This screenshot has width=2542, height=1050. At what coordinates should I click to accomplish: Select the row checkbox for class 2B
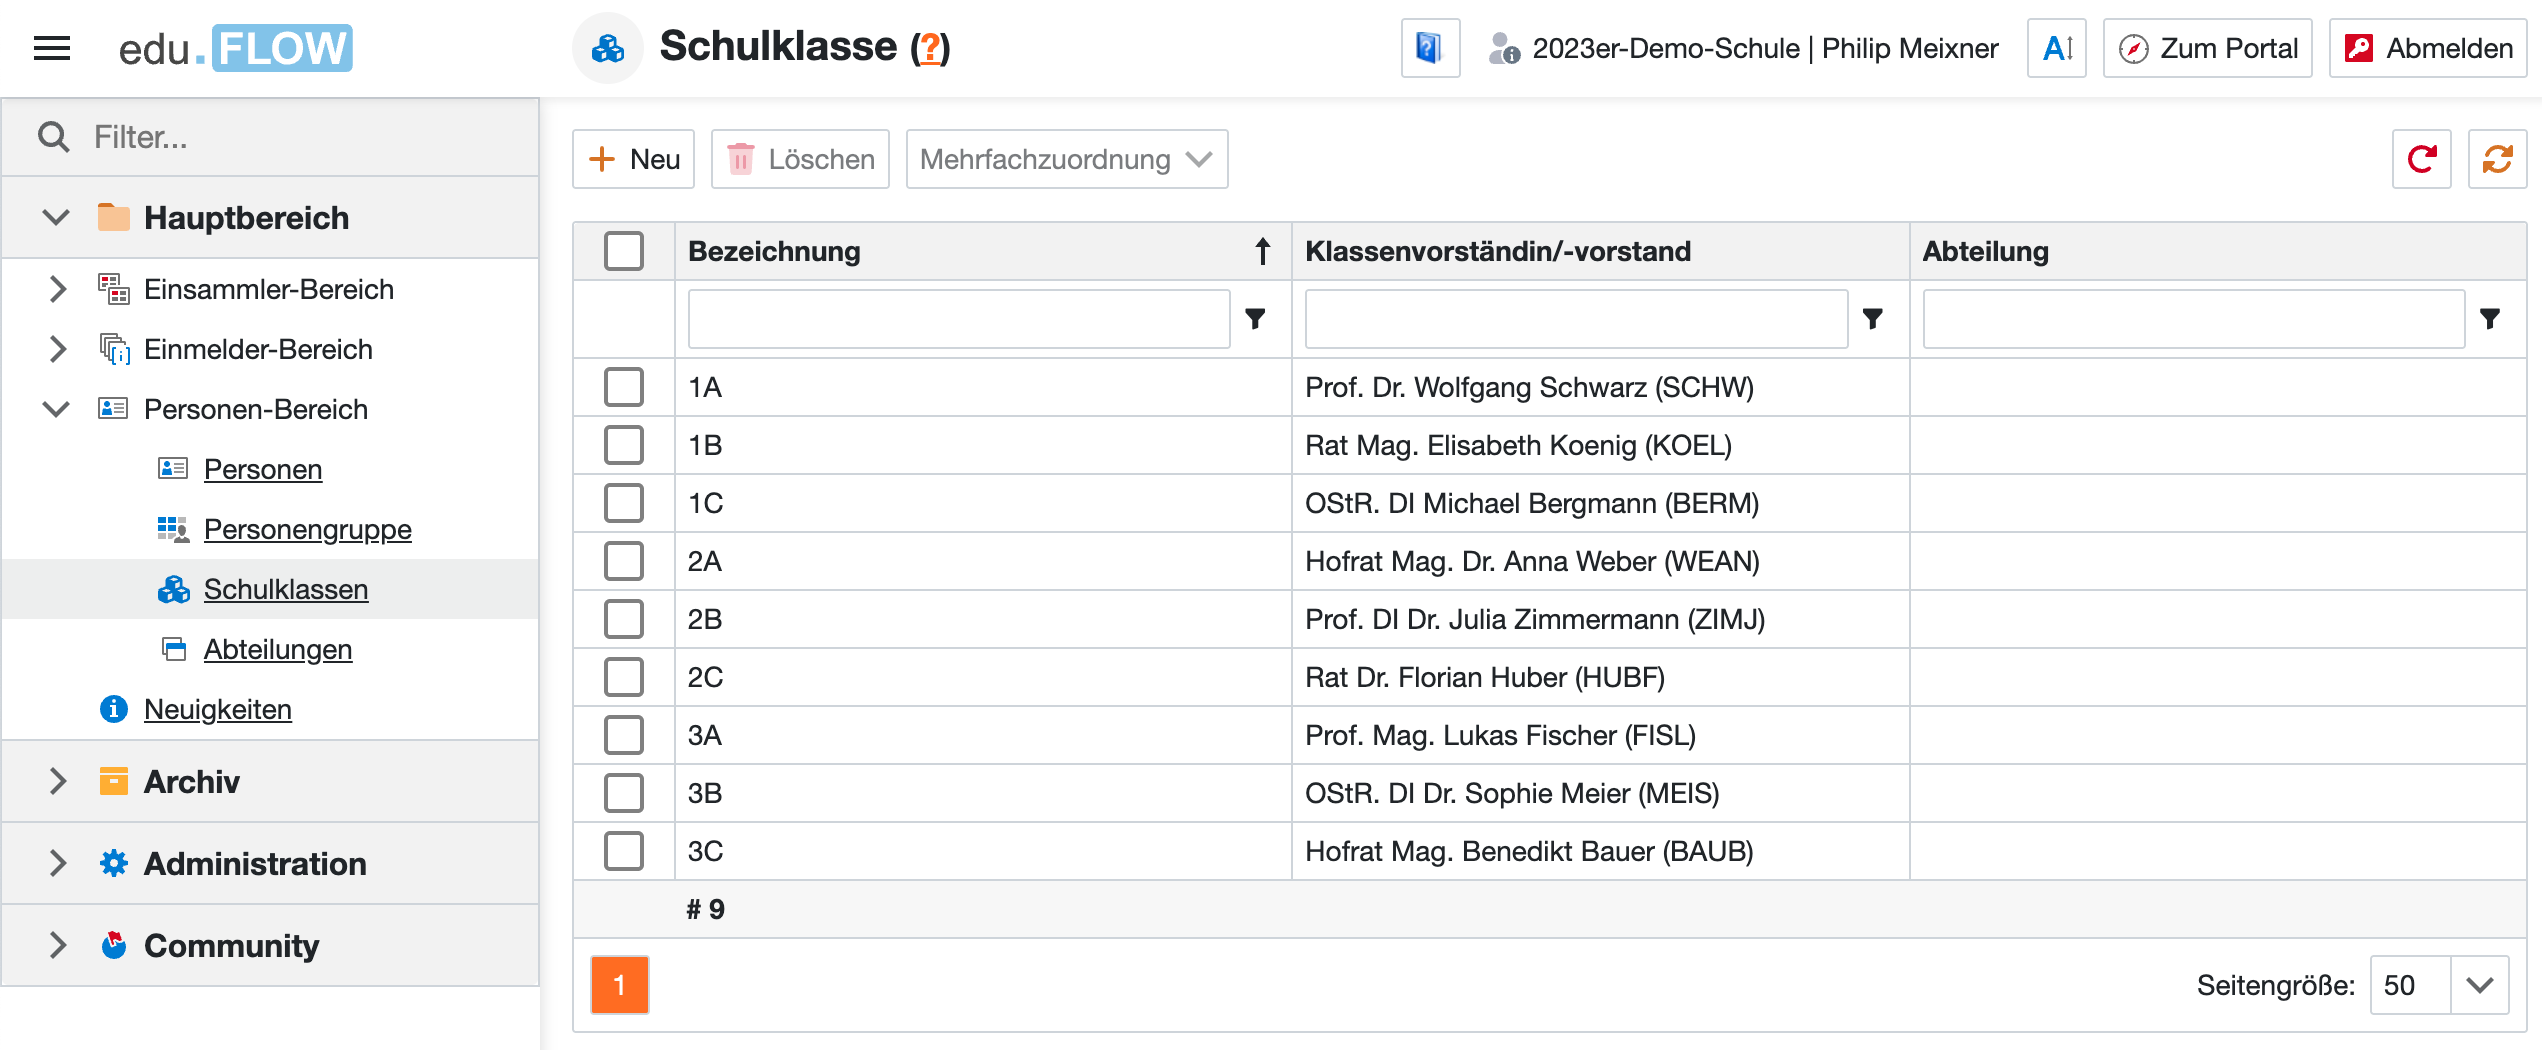[x=624, y=619]
